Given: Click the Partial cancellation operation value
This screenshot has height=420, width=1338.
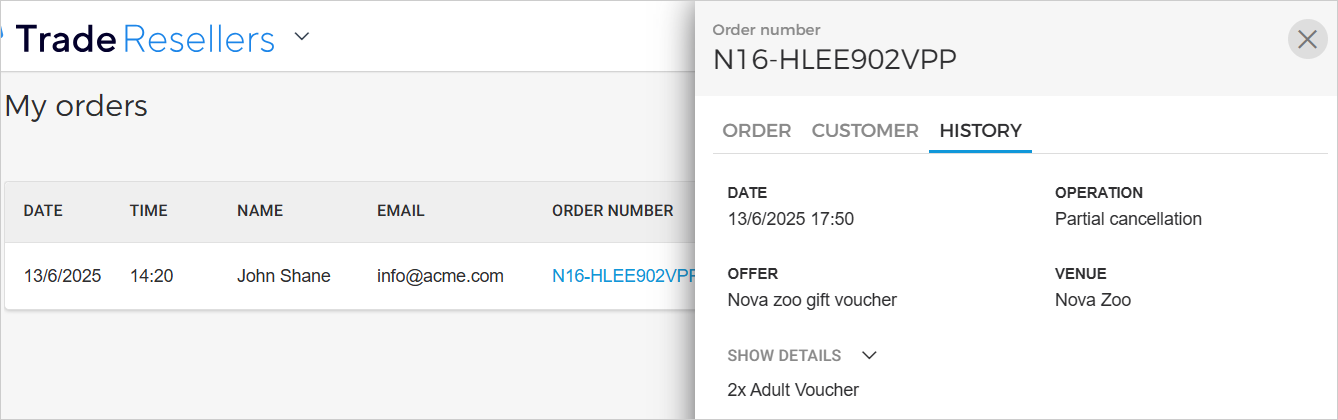Looking at the screenshot, I should tap(1128, 219).
